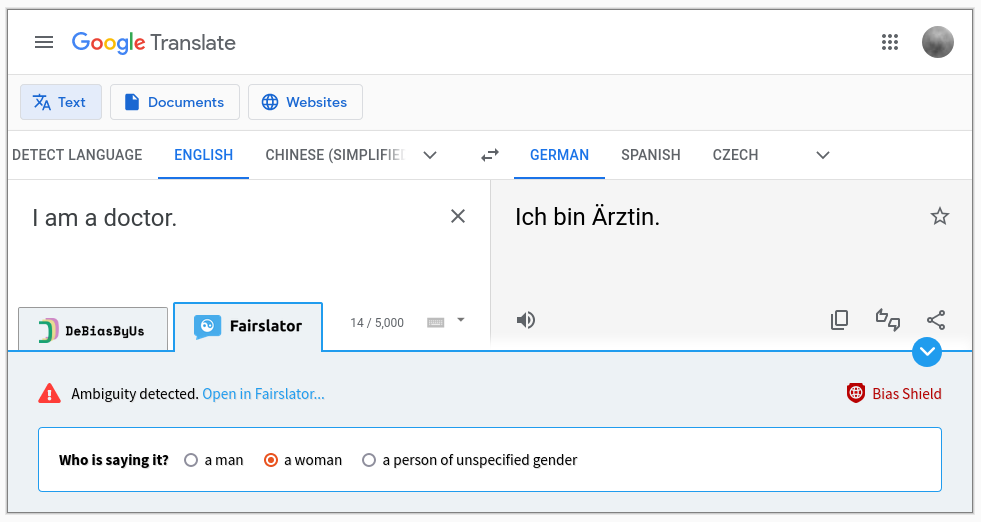This screenshot has width=981, height=522.
Task: Clear the source text with X
Action: (x=458, y=217)
